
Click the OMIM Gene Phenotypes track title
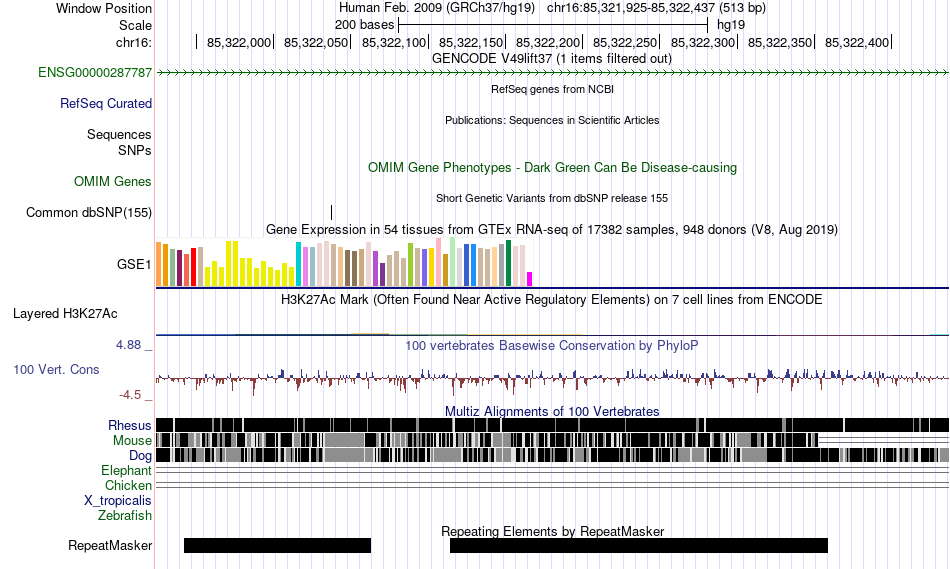(552, 168)
